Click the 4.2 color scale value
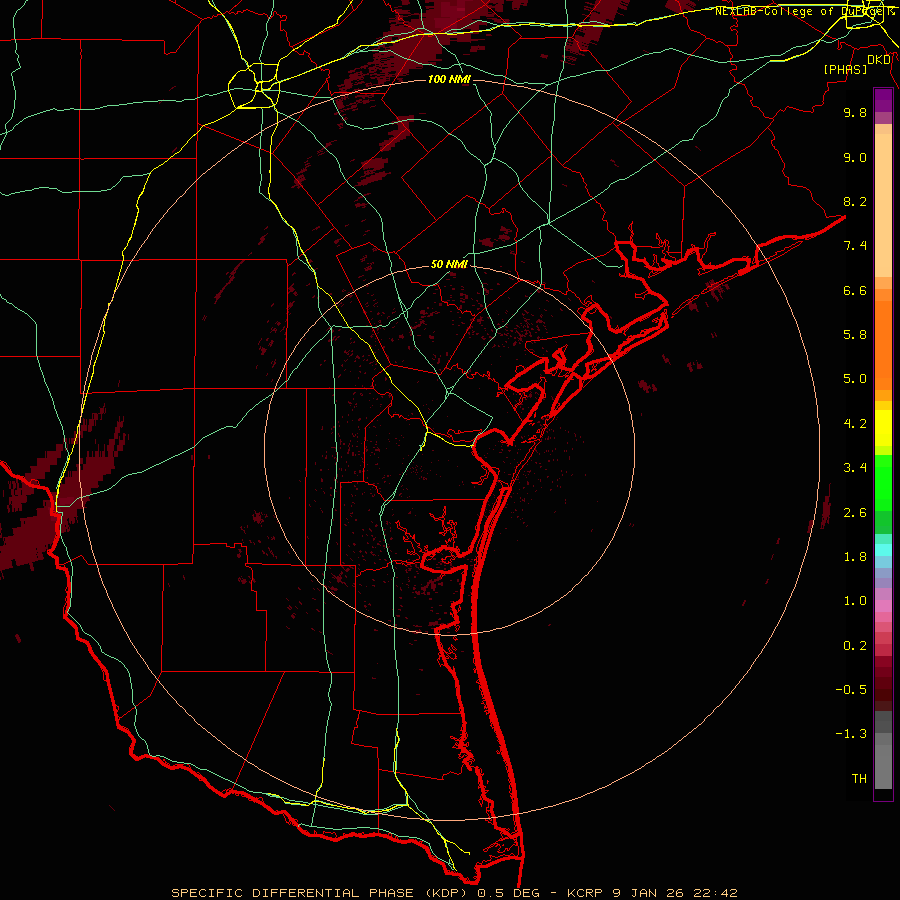Image resolution: width=900 pixels, height=900 pixels. 855,424
